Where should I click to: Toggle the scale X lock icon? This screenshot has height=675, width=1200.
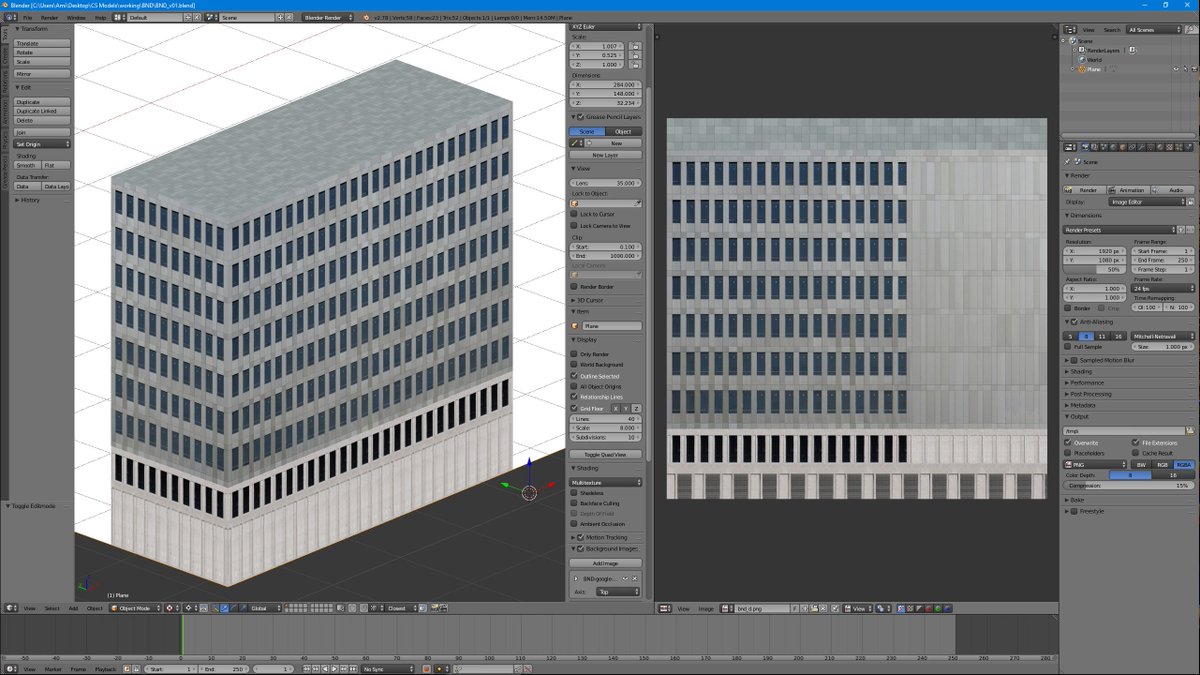635,46
